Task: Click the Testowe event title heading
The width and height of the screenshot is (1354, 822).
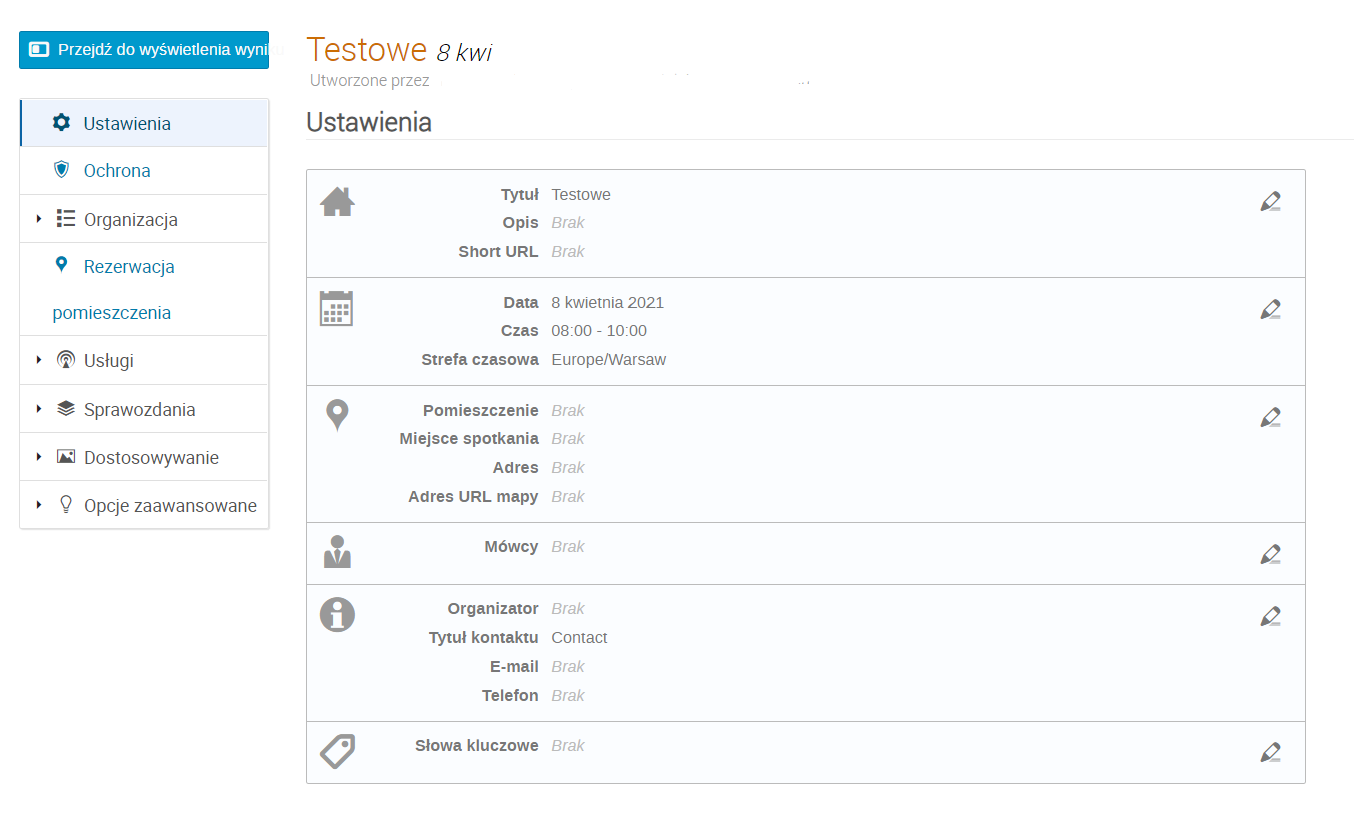Action: click(x=367, y=50)
